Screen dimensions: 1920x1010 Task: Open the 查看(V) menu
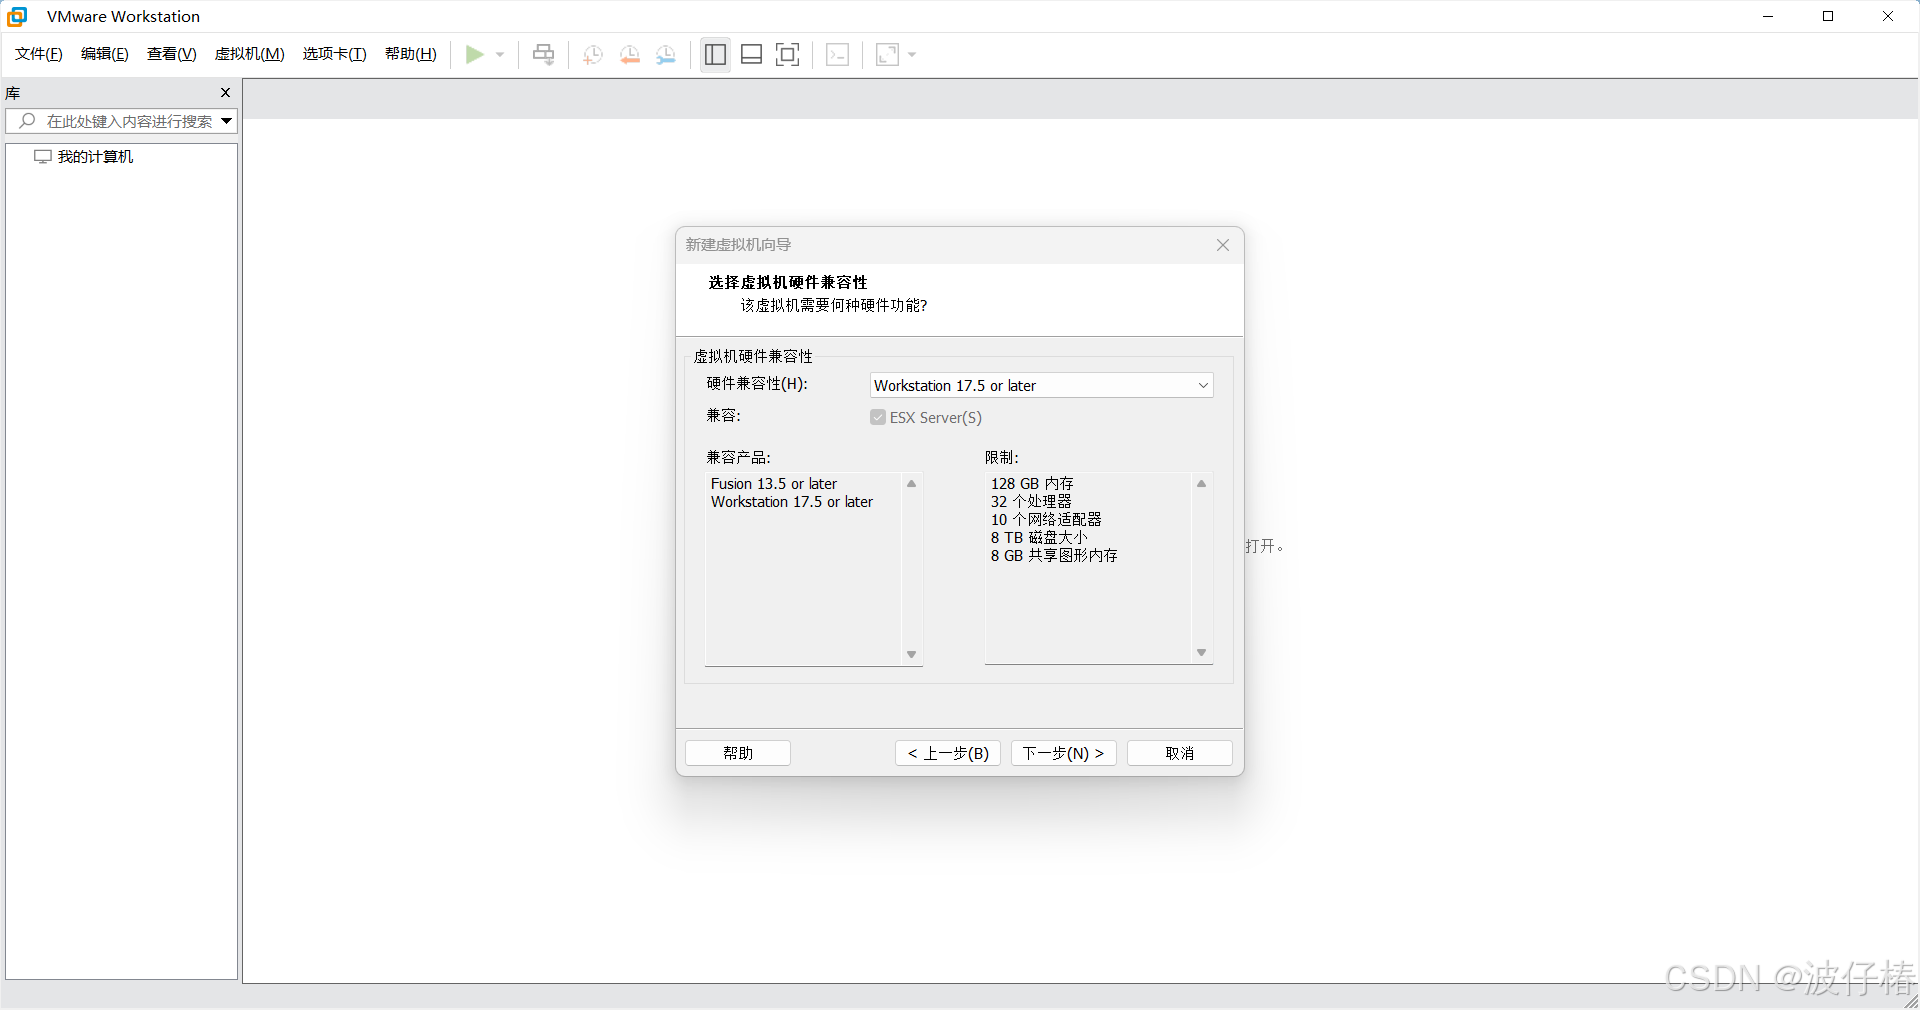tap(171, 54)
